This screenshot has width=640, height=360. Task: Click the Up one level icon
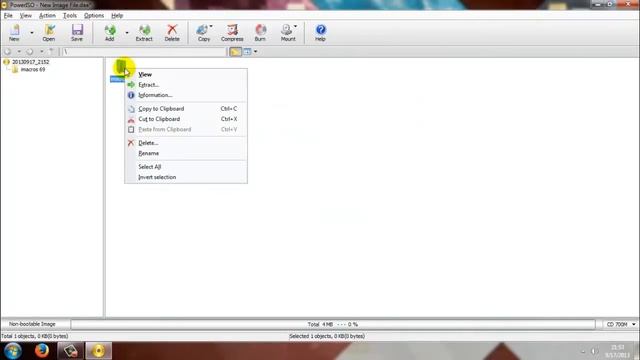click(51, 52)
